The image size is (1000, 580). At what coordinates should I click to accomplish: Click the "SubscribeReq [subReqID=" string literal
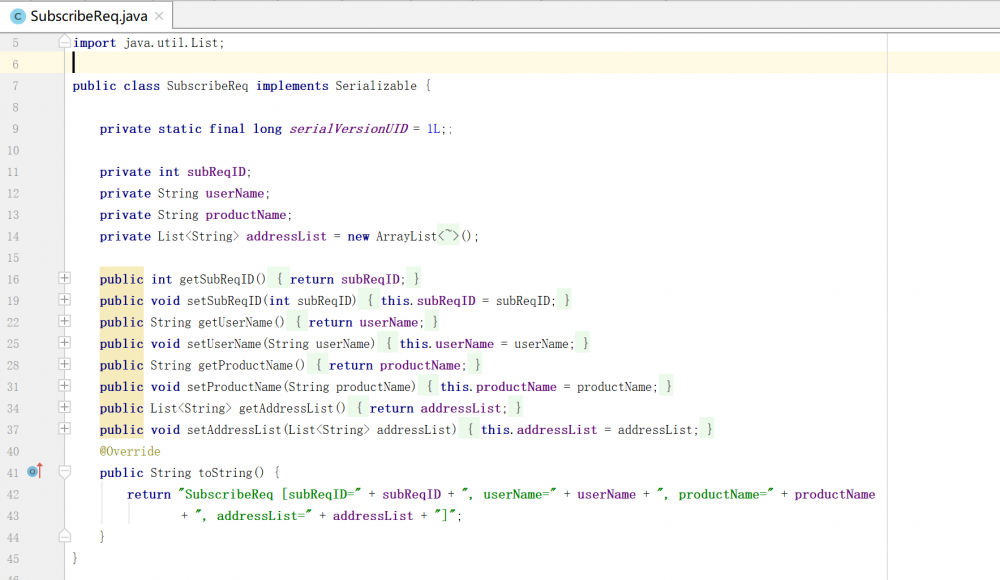point(269,494)
